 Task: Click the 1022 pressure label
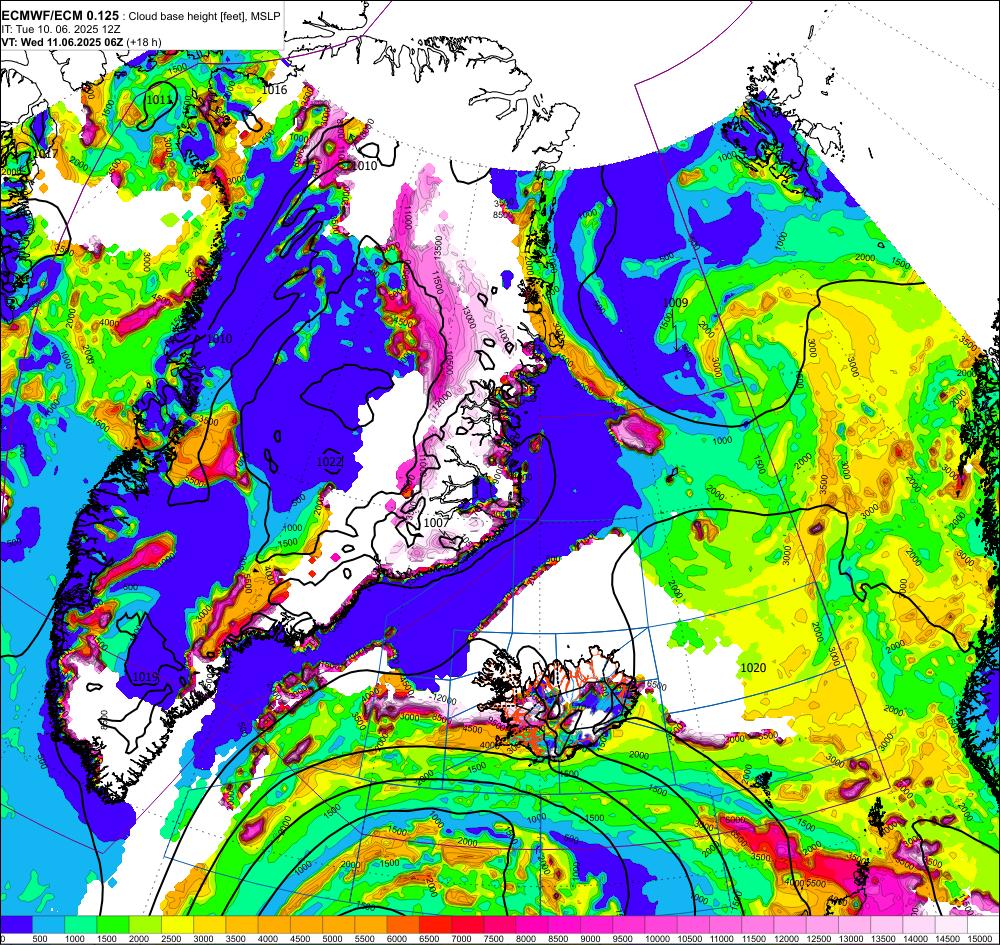tap(330, 461)
